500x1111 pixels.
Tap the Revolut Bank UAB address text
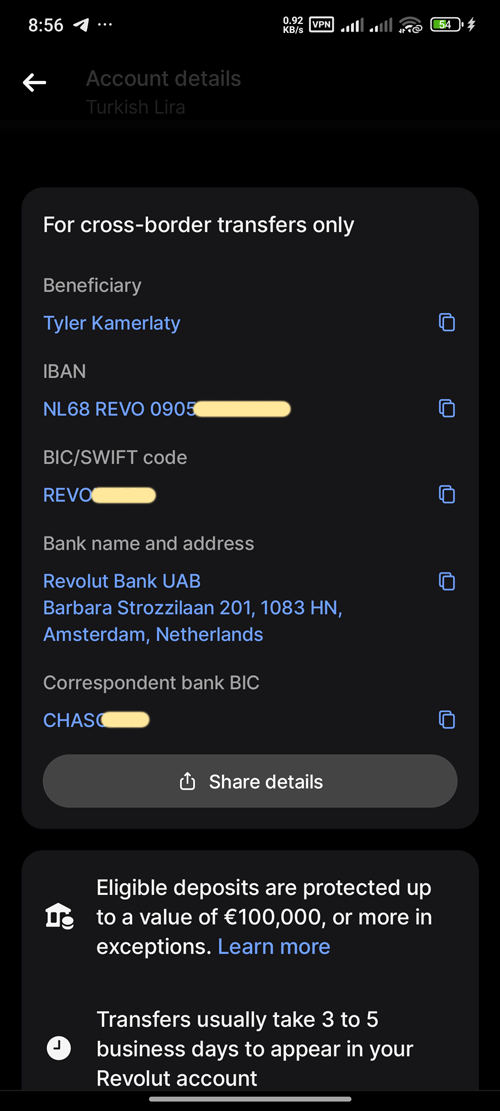click(x=193, y=608)
